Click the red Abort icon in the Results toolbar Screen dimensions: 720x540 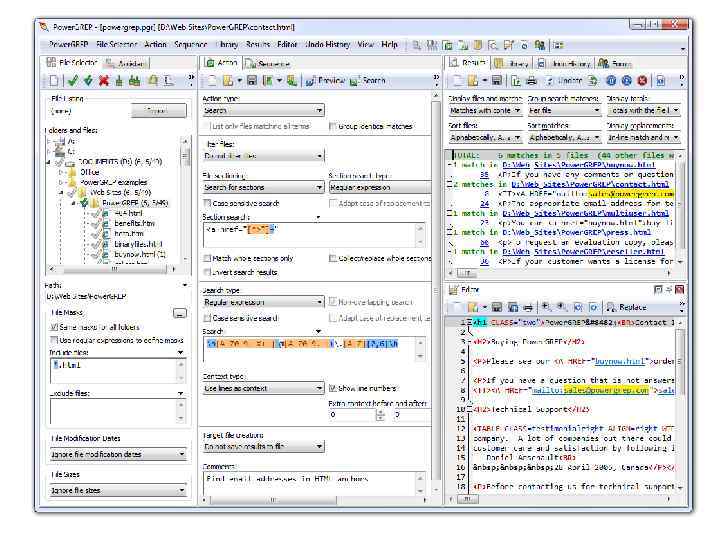coord(642,81)
